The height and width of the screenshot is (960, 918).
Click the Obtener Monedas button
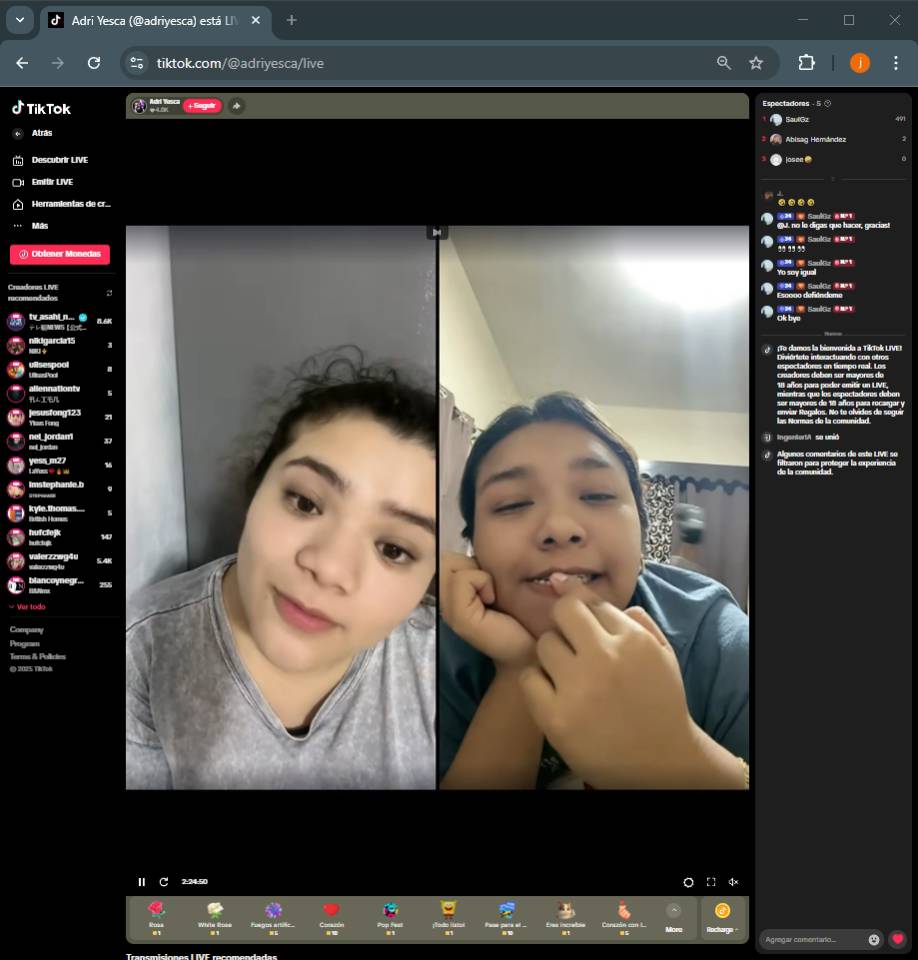click(x=60, y=254)
